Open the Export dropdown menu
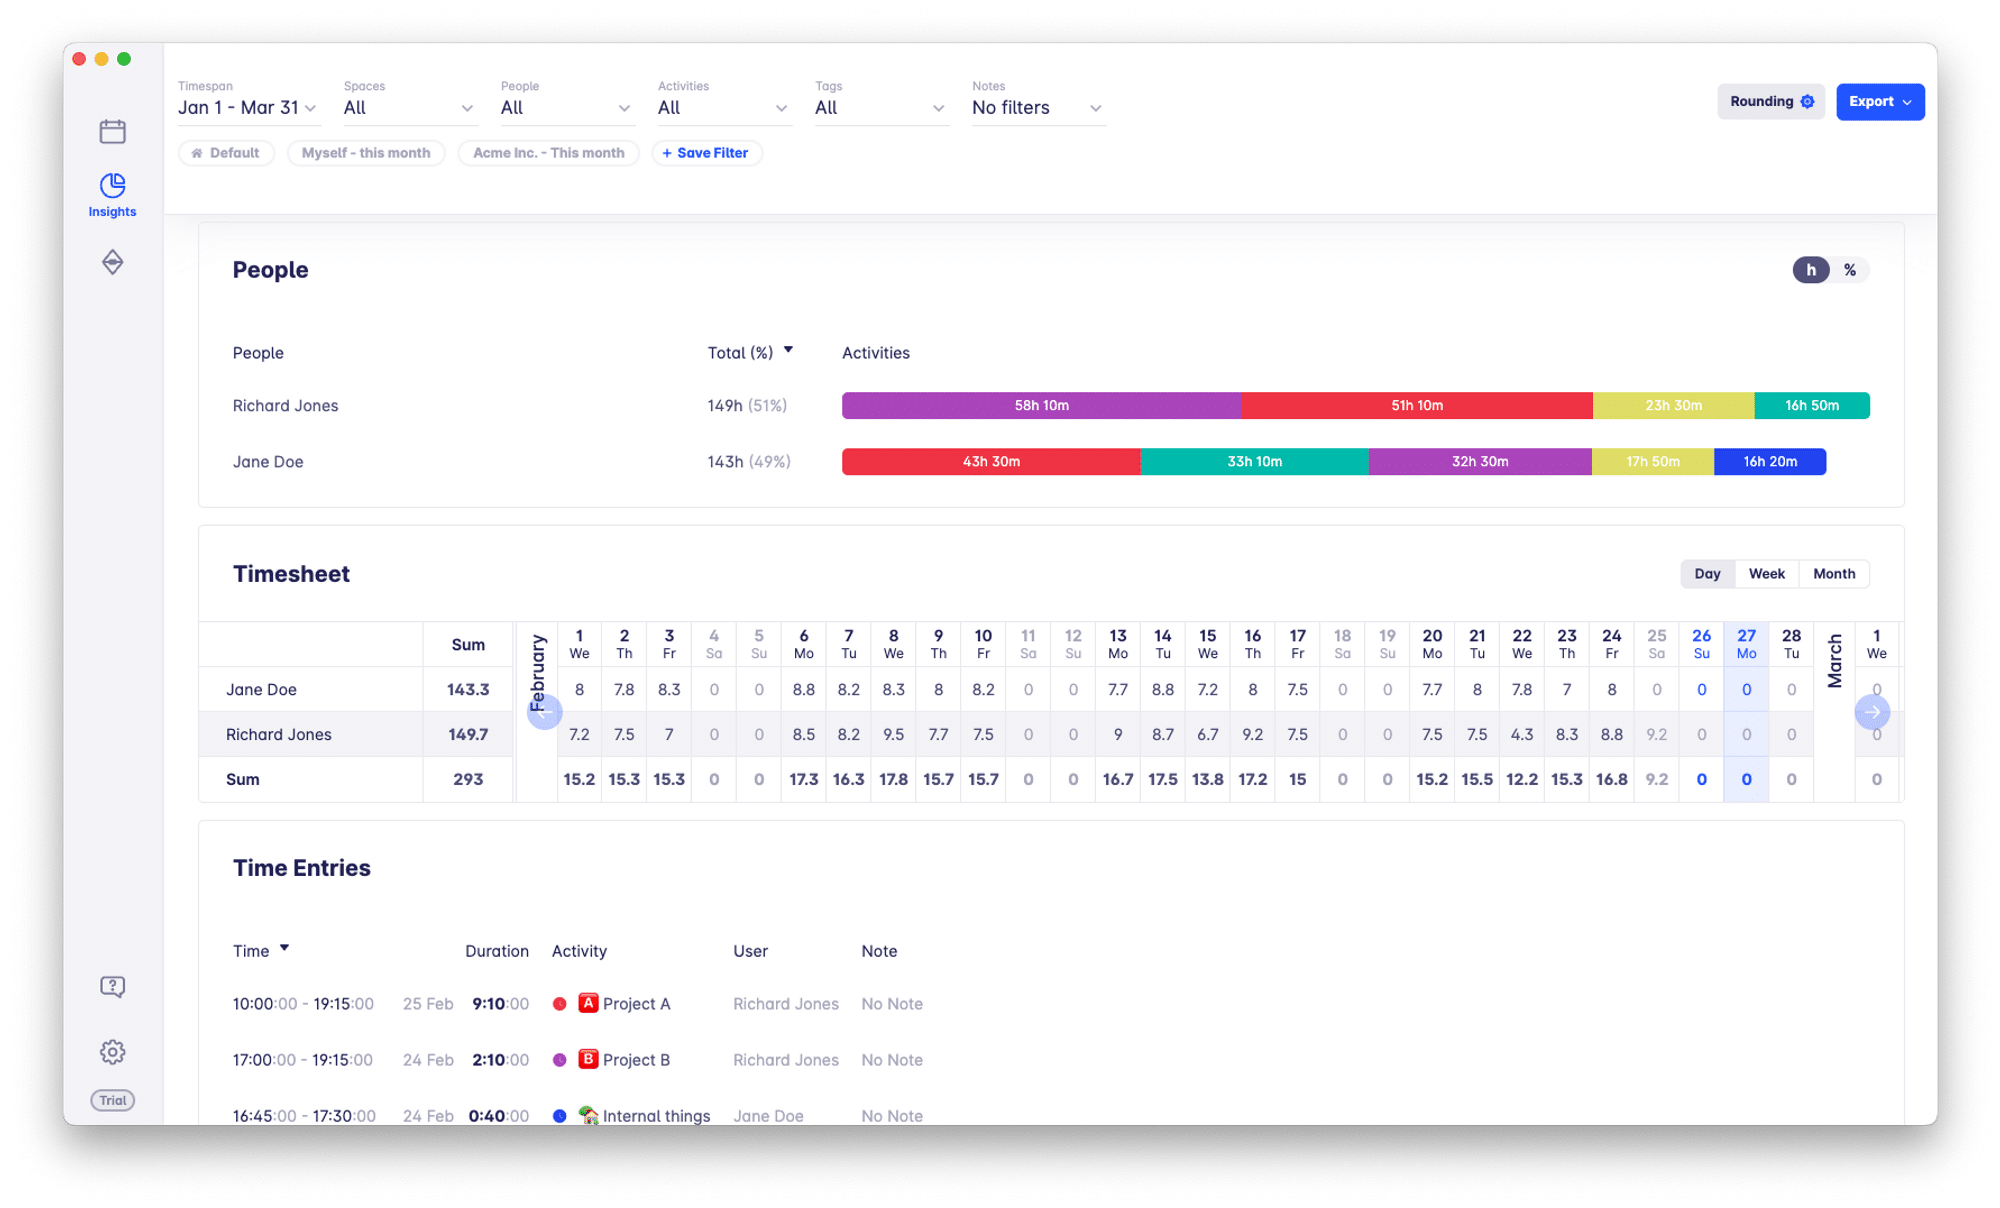Image resolution: width=2000 pixels, height=1208 pixels. [x=1879, y=102]
